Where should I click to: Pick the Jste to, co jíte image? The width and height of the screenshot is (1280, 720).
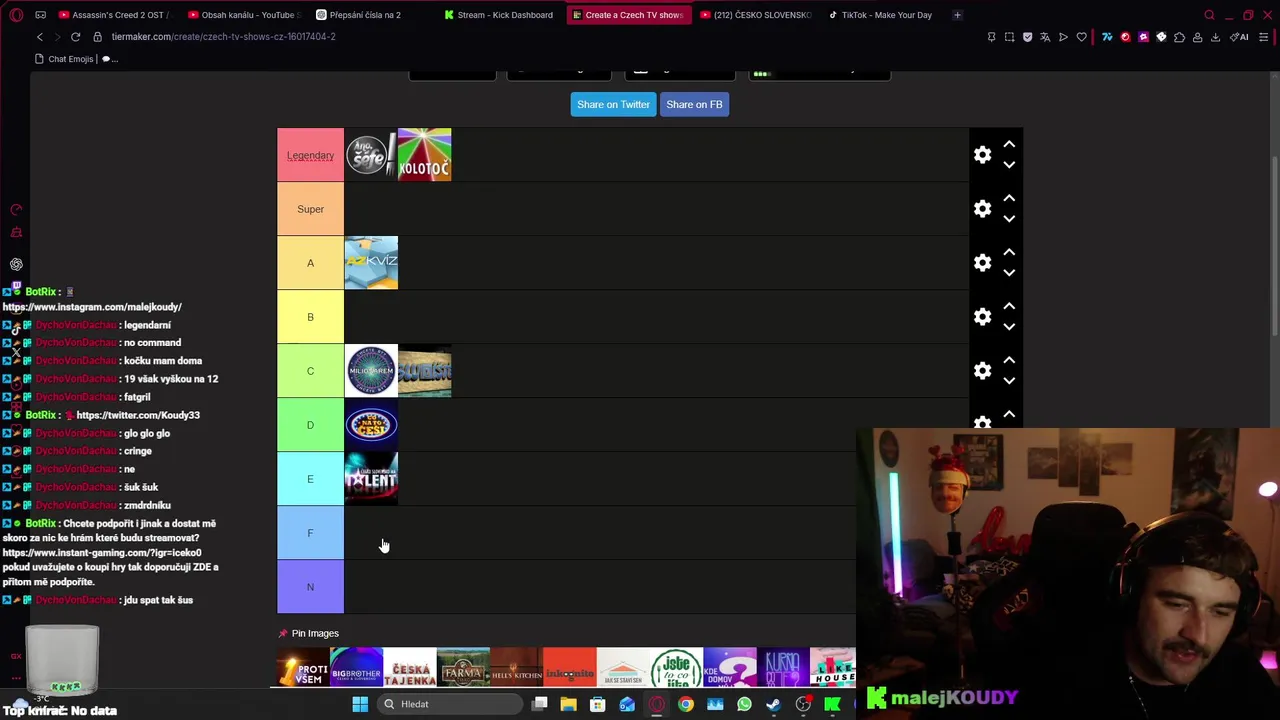677,667
